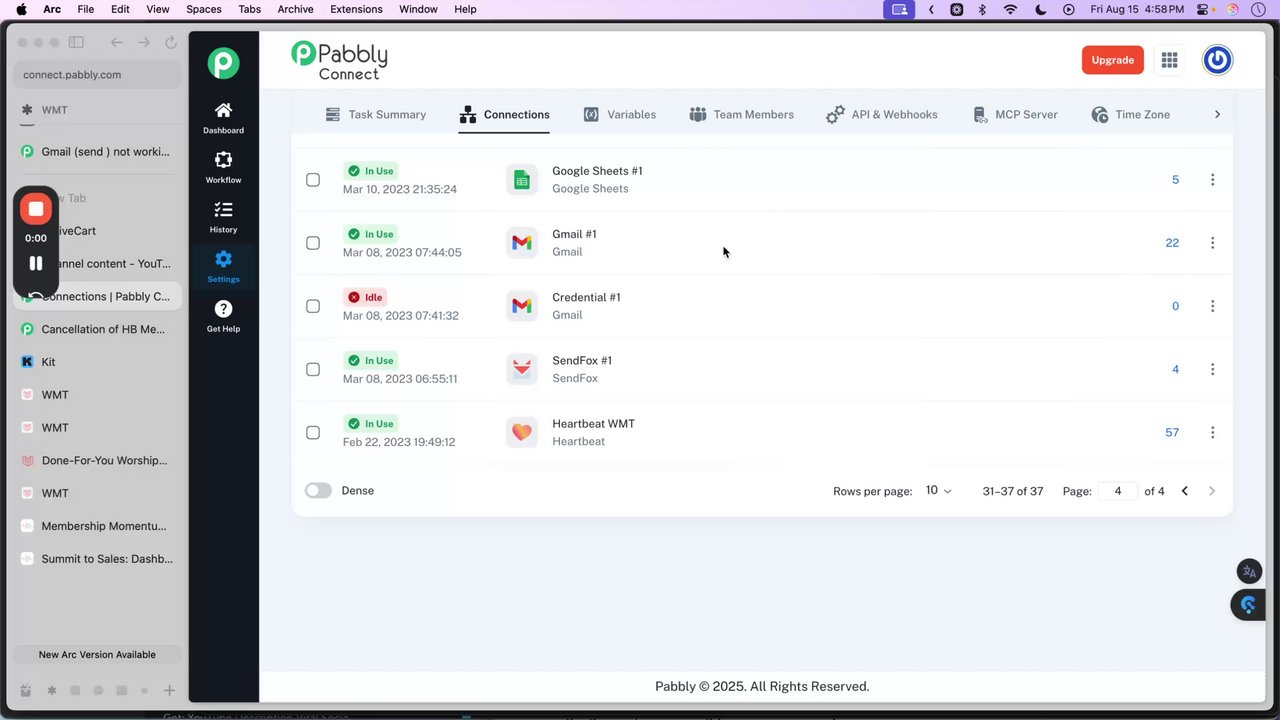Open workflow count 57 for Heartbeat WMT
The height and width of the screenshot is (720, 1280).
[1172, 433]
